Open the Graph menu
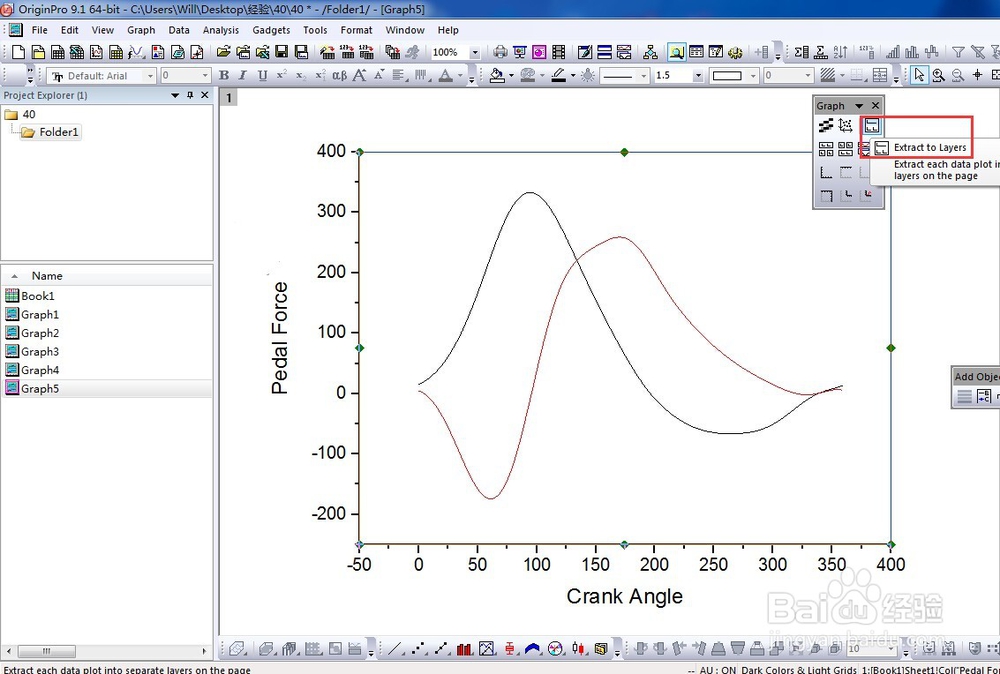 coord(141,30)
